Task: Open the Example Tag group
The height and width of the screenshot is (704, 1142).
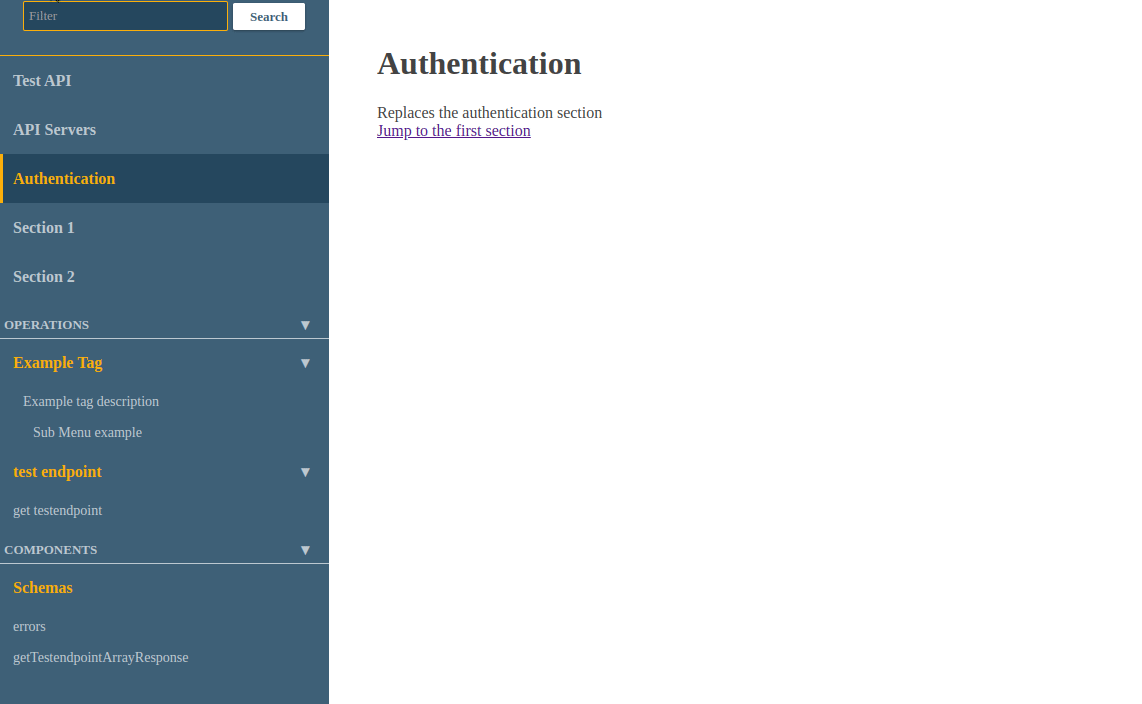Action: 57,362
